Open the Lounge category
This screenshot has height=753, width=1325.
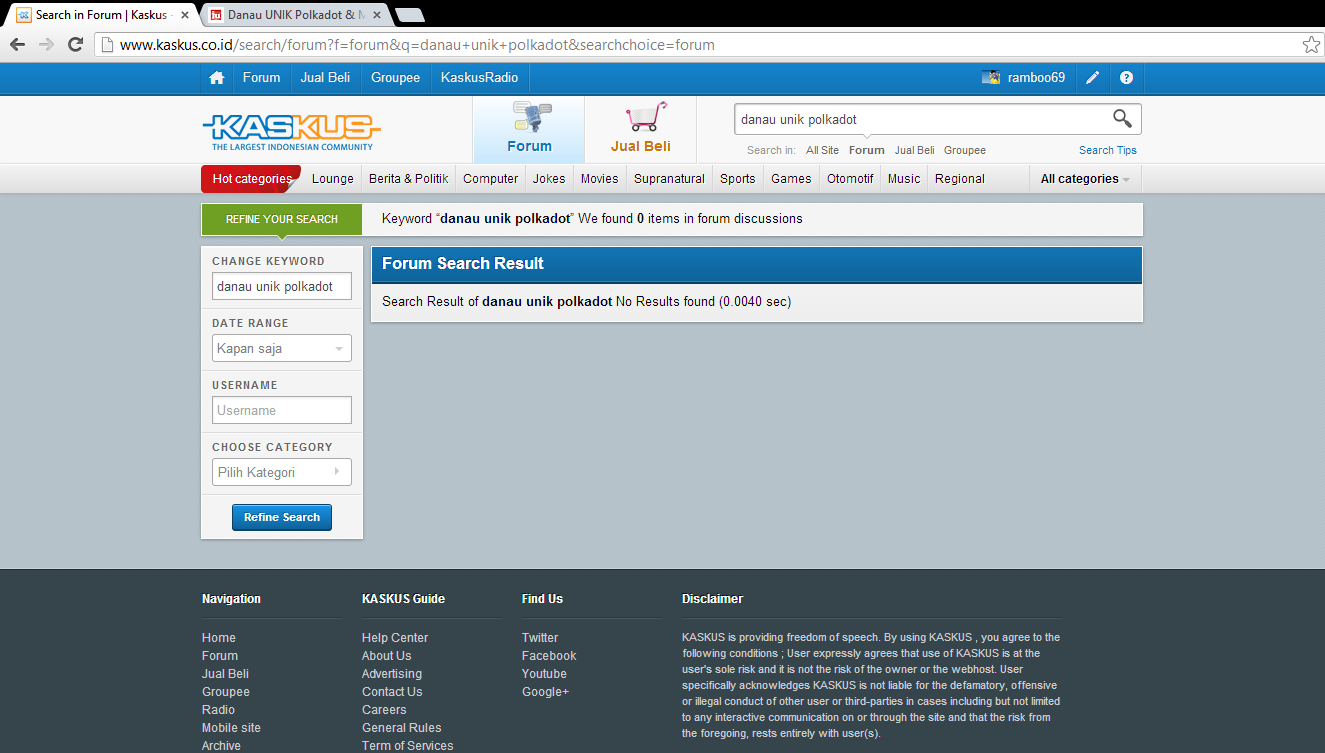(x=333, y=179)
